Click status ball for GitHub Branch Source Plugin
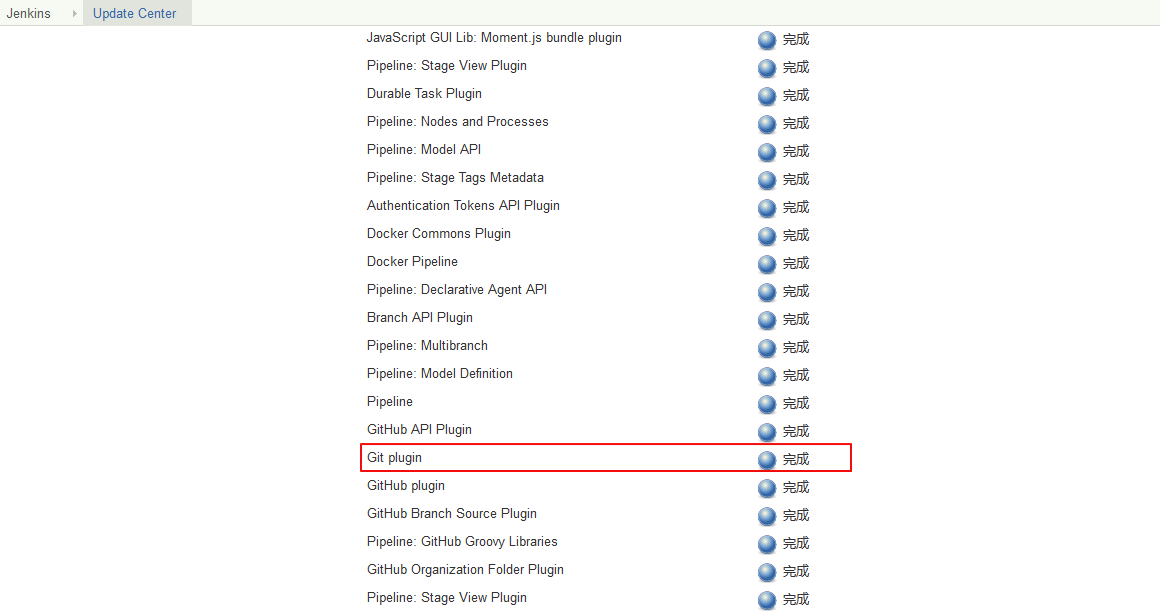The width and height of the screenshot is (1160, 613). pyautogui.click(x=767, y=516)
